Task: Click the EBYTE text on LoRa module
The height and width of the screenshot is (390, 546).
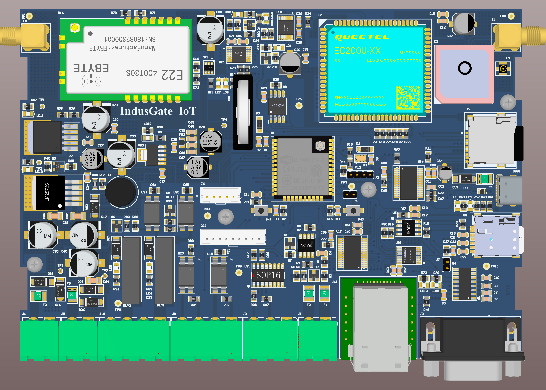Action: [91, 68]
